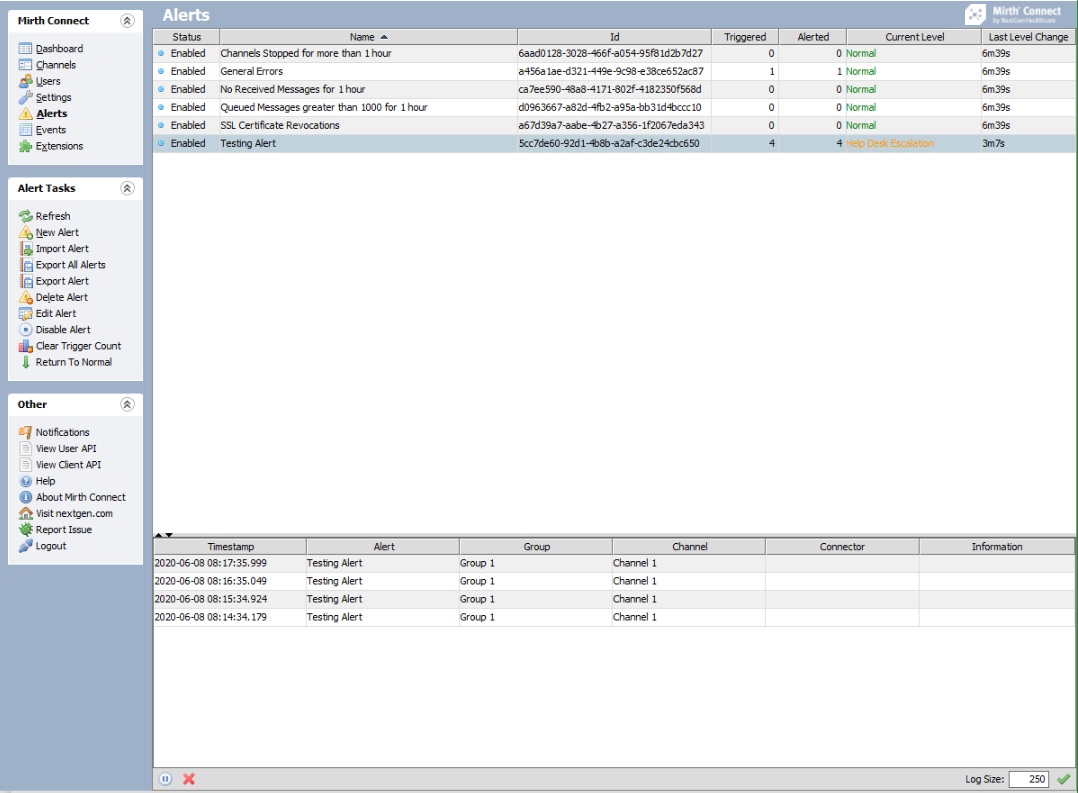The width and height of the screenshot is (1078, 793).
Task: Click Disable Alert icon
Action: point(25,329)
